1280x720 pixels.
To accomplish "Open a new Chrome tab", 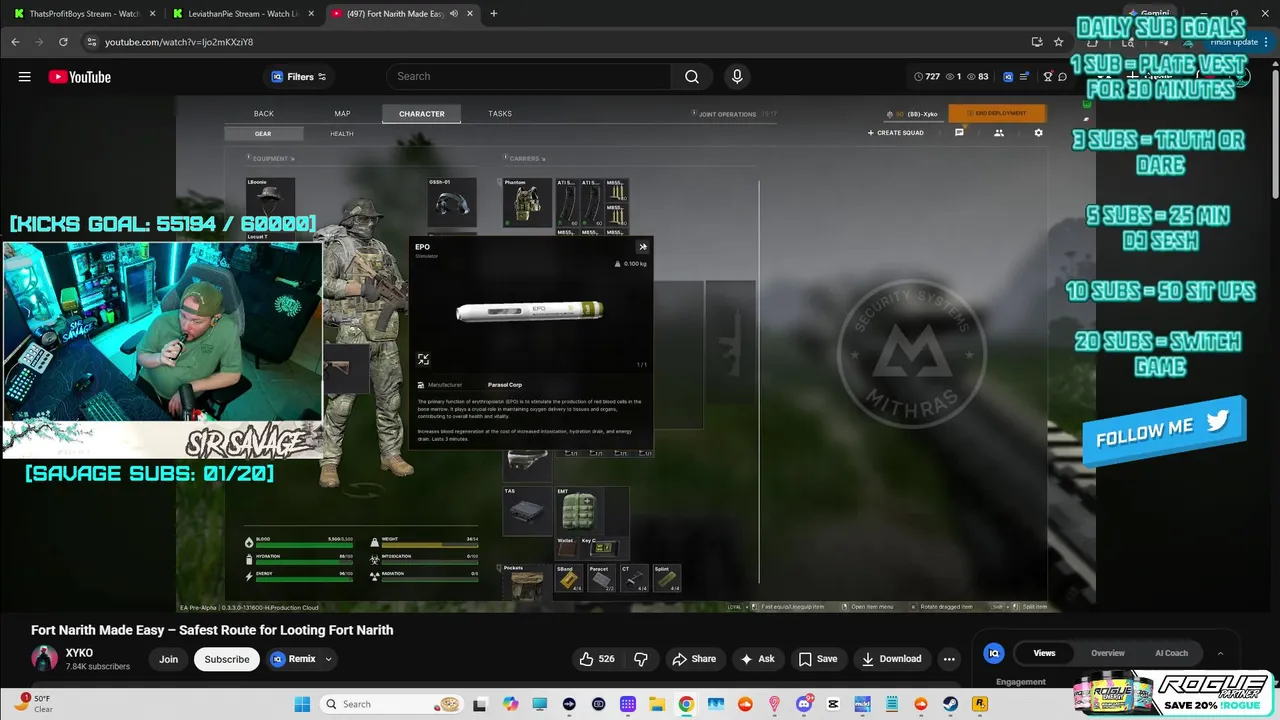I will pyautogui.click(x=494, y=14).
